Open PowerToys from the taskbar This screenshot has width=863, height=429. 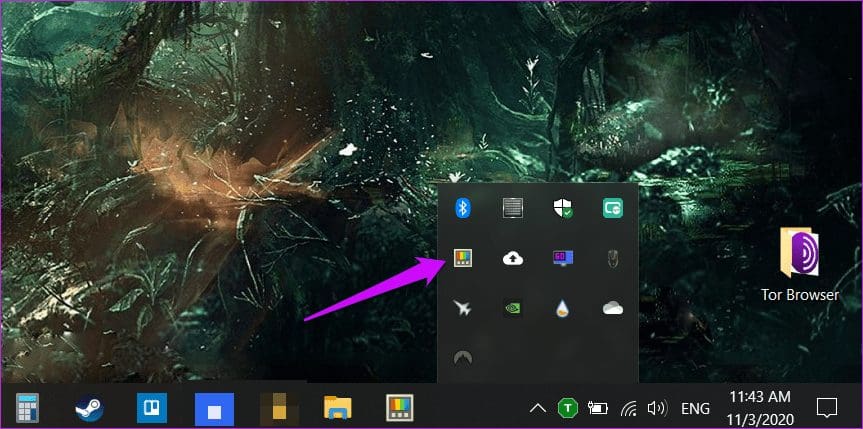tap(400, 408)
